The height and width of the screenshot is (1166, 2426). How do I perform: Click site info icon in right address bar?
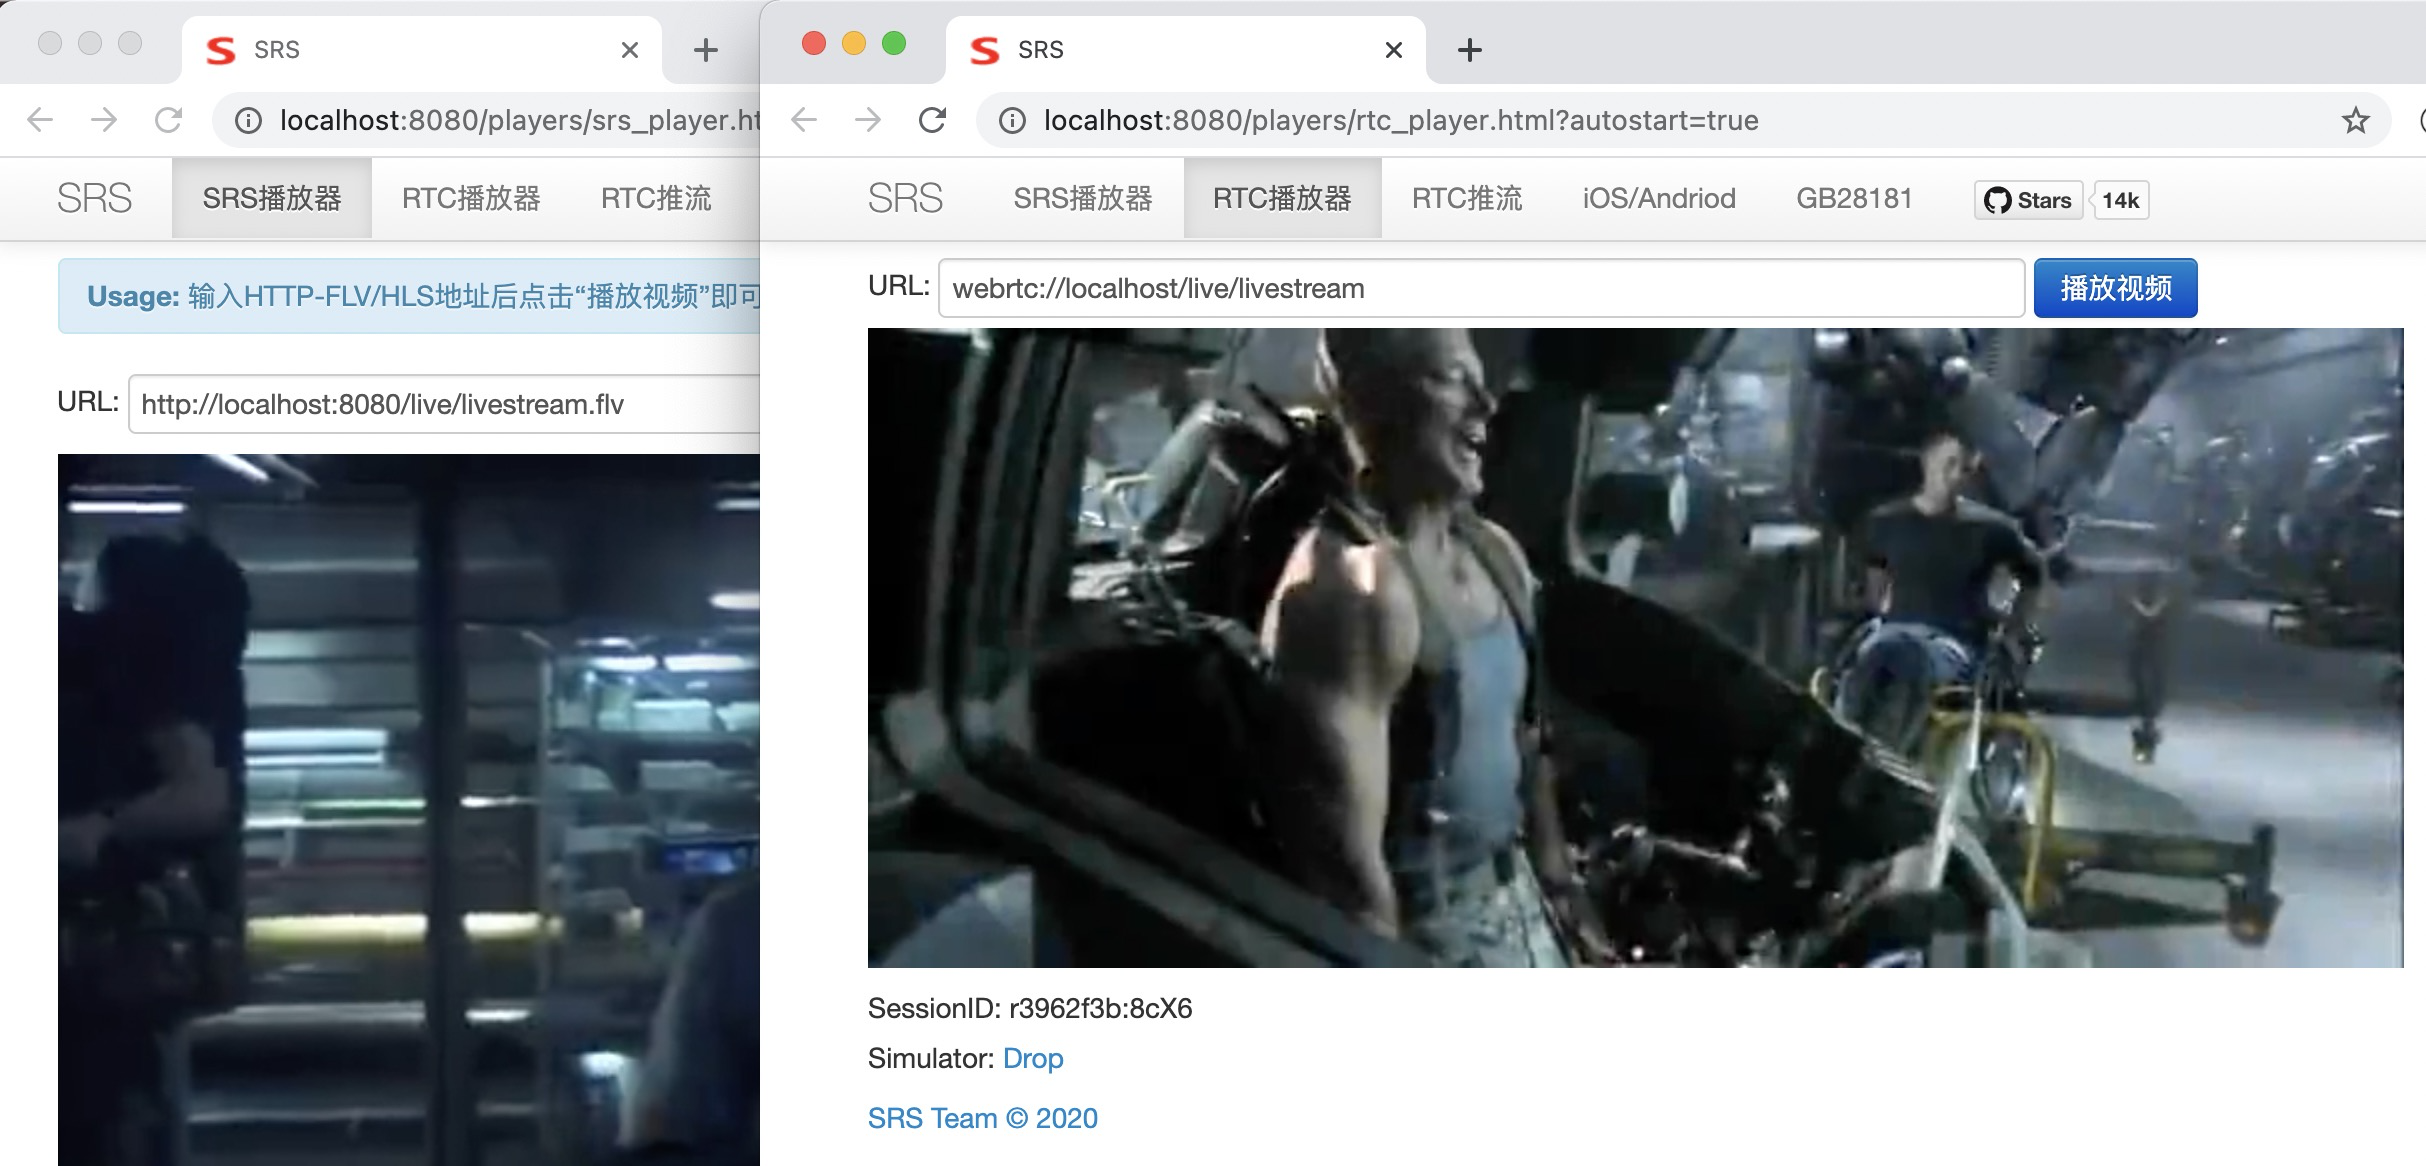point(1012,120)
